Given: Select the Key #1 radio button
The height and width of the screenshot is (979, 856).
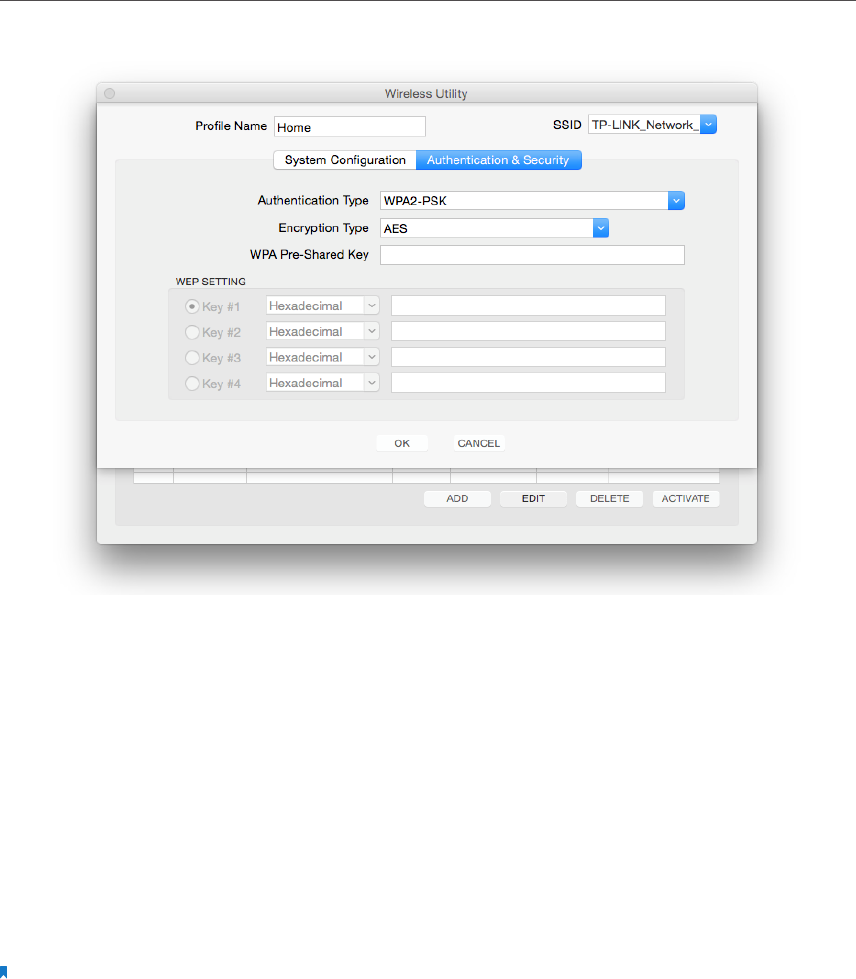Looking at the screenshot, I should (192, 307).
